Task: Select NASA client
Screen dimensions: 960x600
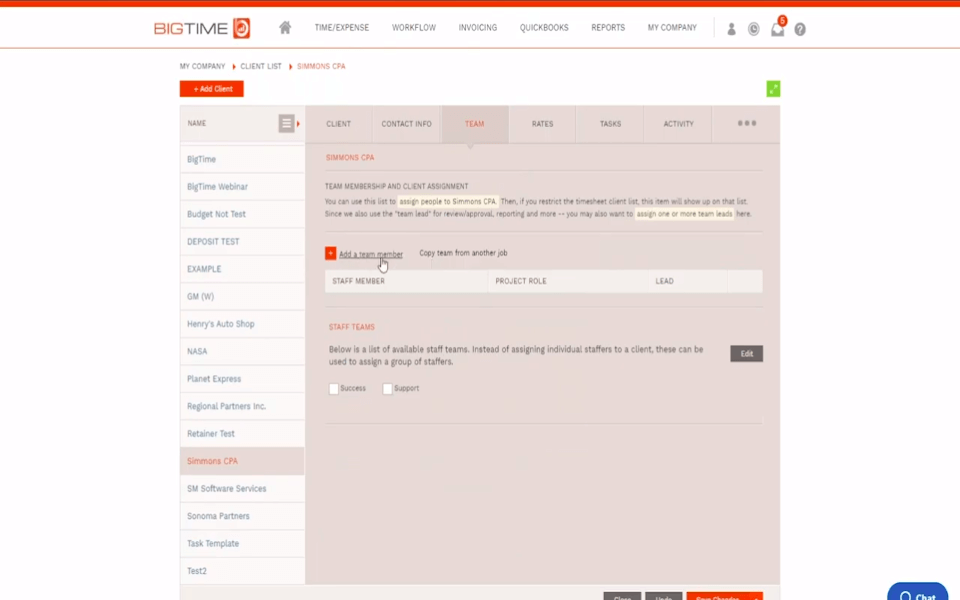Action: pyautogui.click(x=242, y=351)
